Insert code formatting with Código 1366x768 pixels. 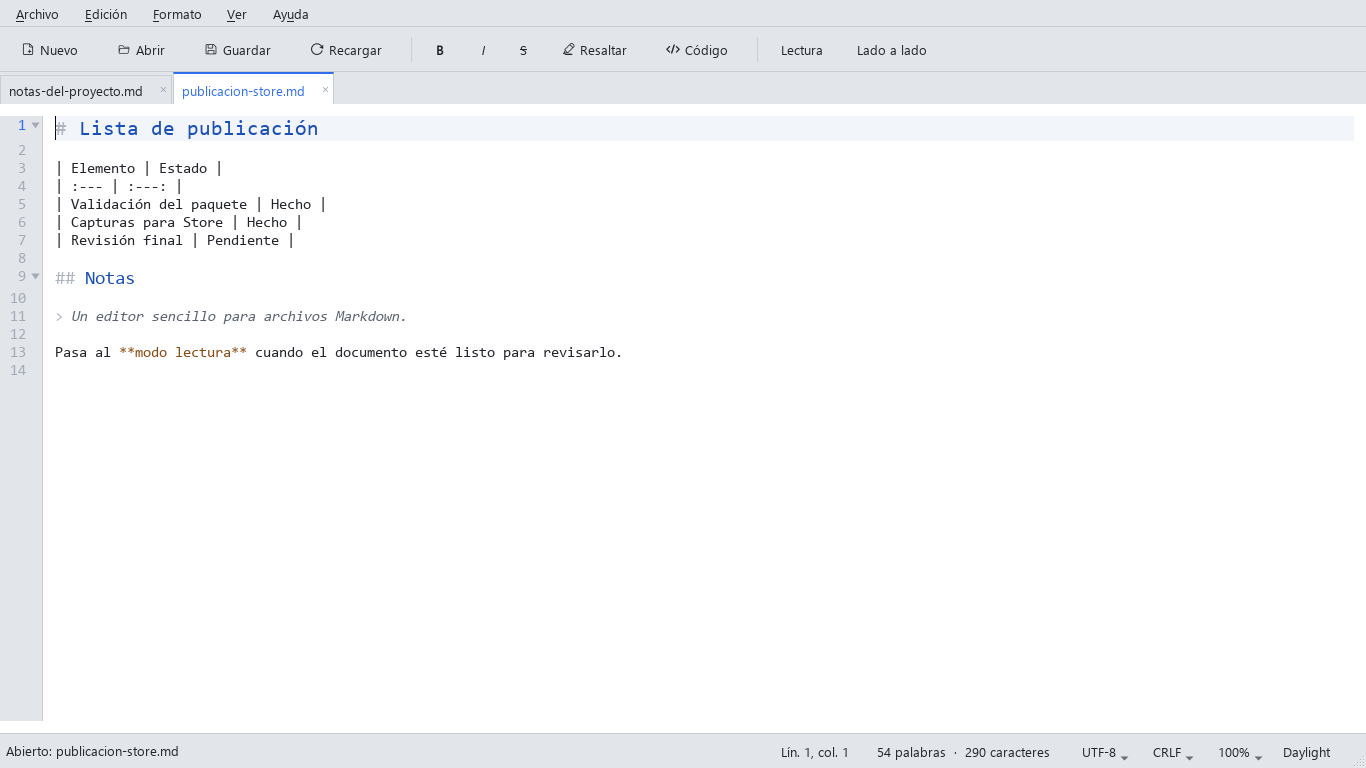[x=697, y=50]
